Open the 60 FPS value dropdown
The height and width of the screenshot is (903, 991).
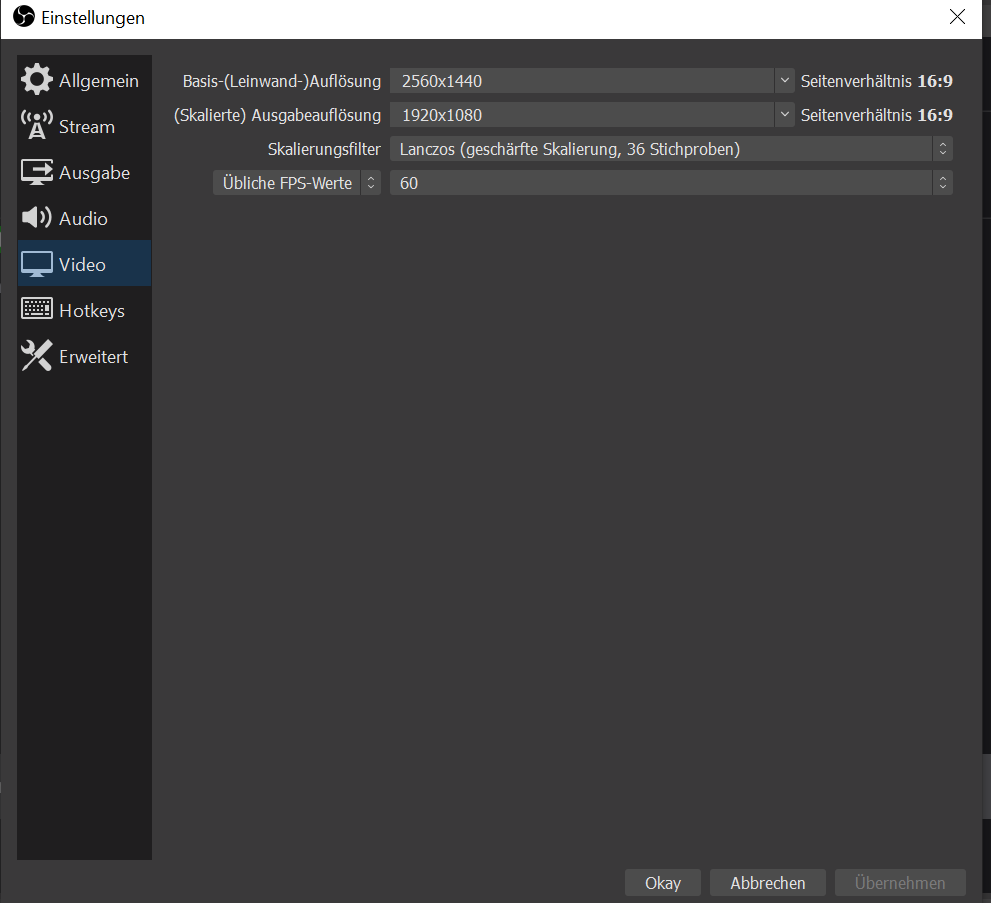(670, 183)
